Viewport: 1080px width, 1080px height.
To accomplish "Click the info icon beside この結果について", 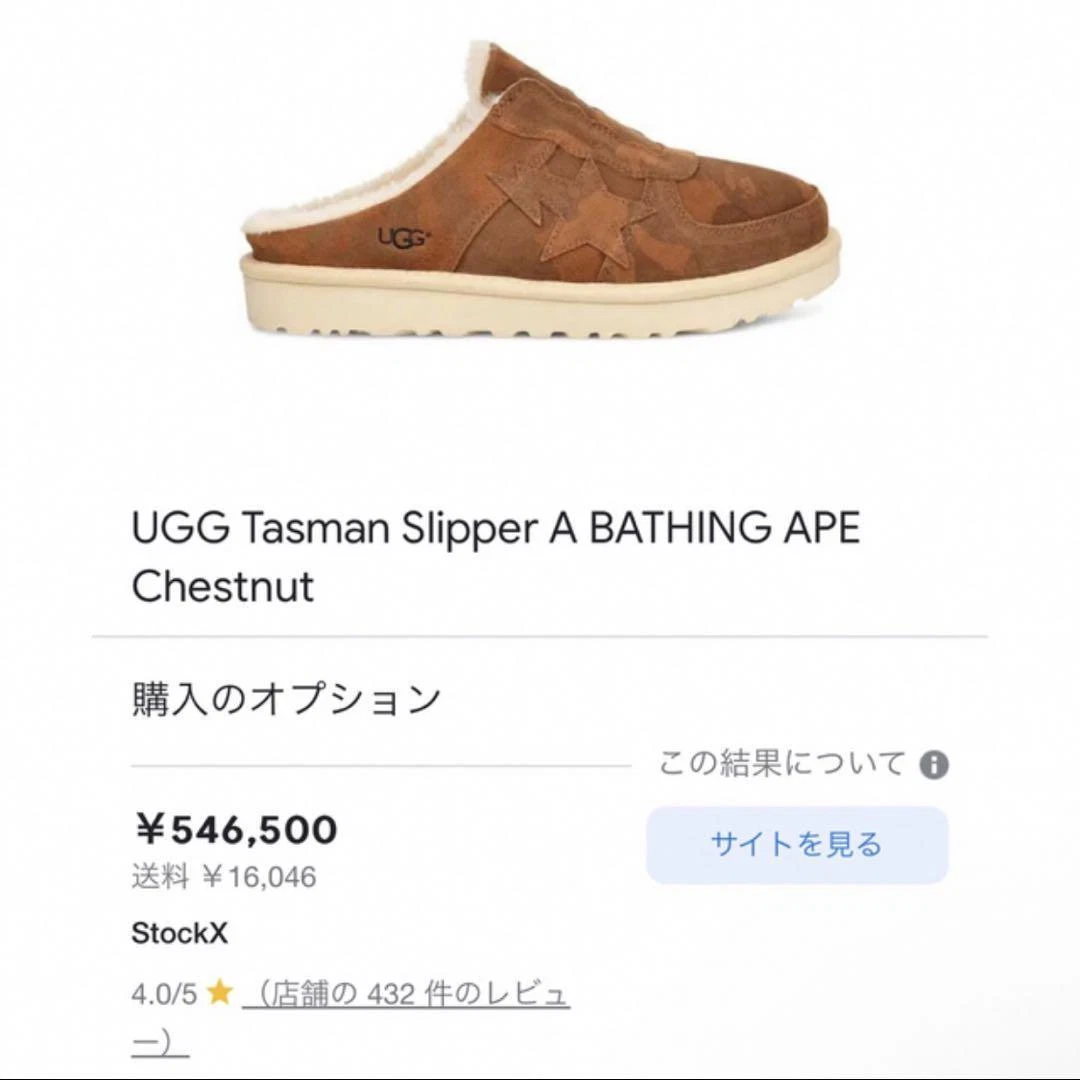I will [933, 765].
